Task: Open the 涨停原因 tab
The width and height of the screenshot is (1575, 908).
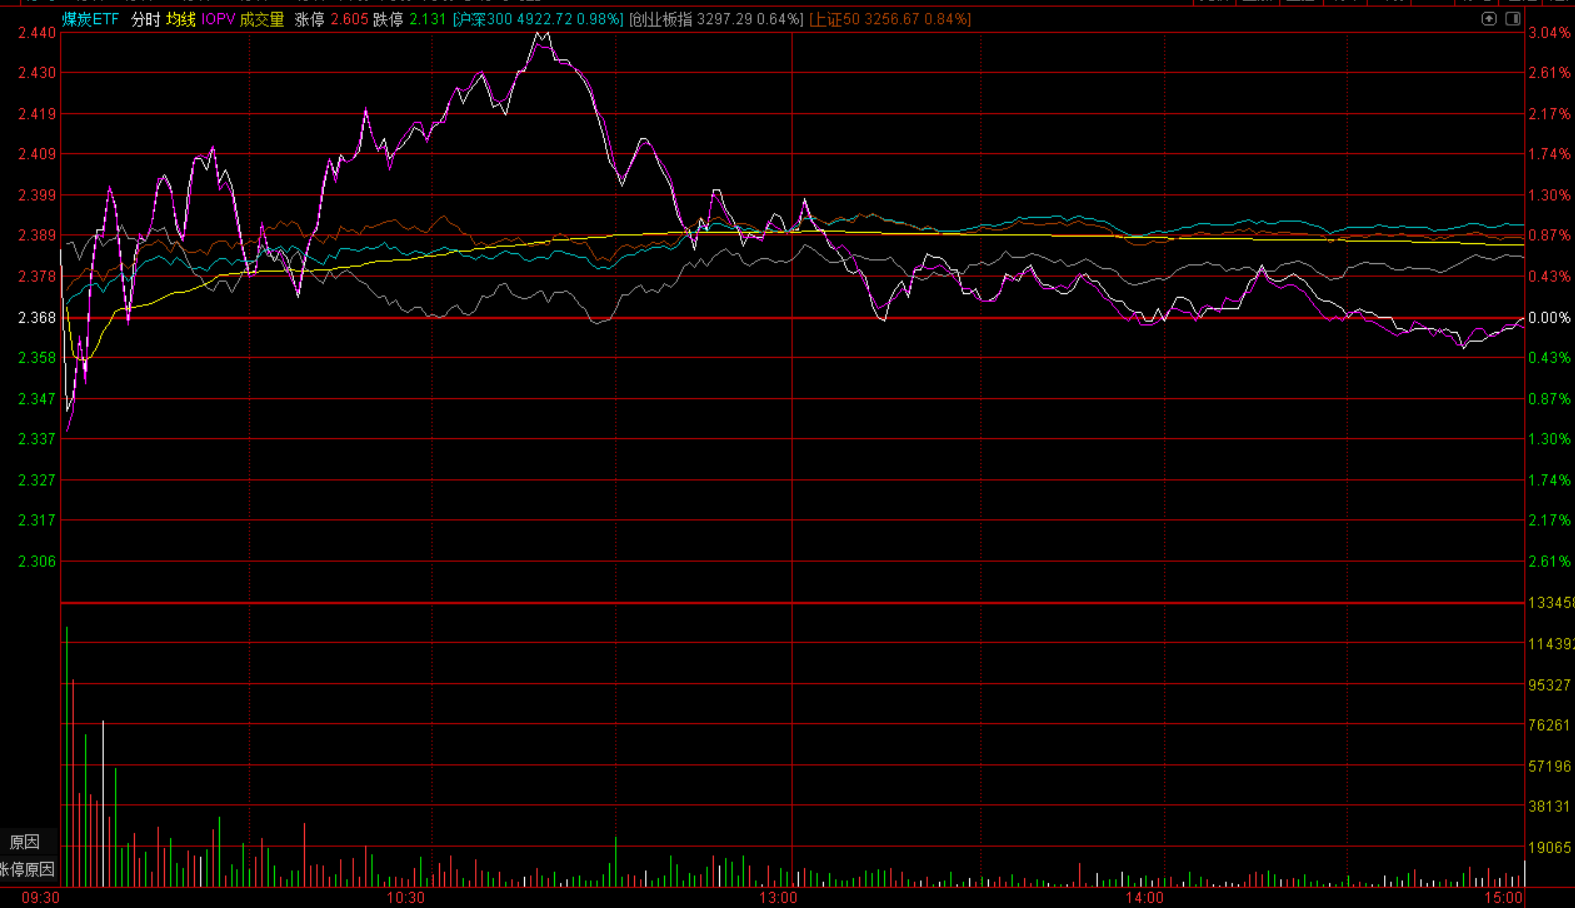Action: point(27,869)
